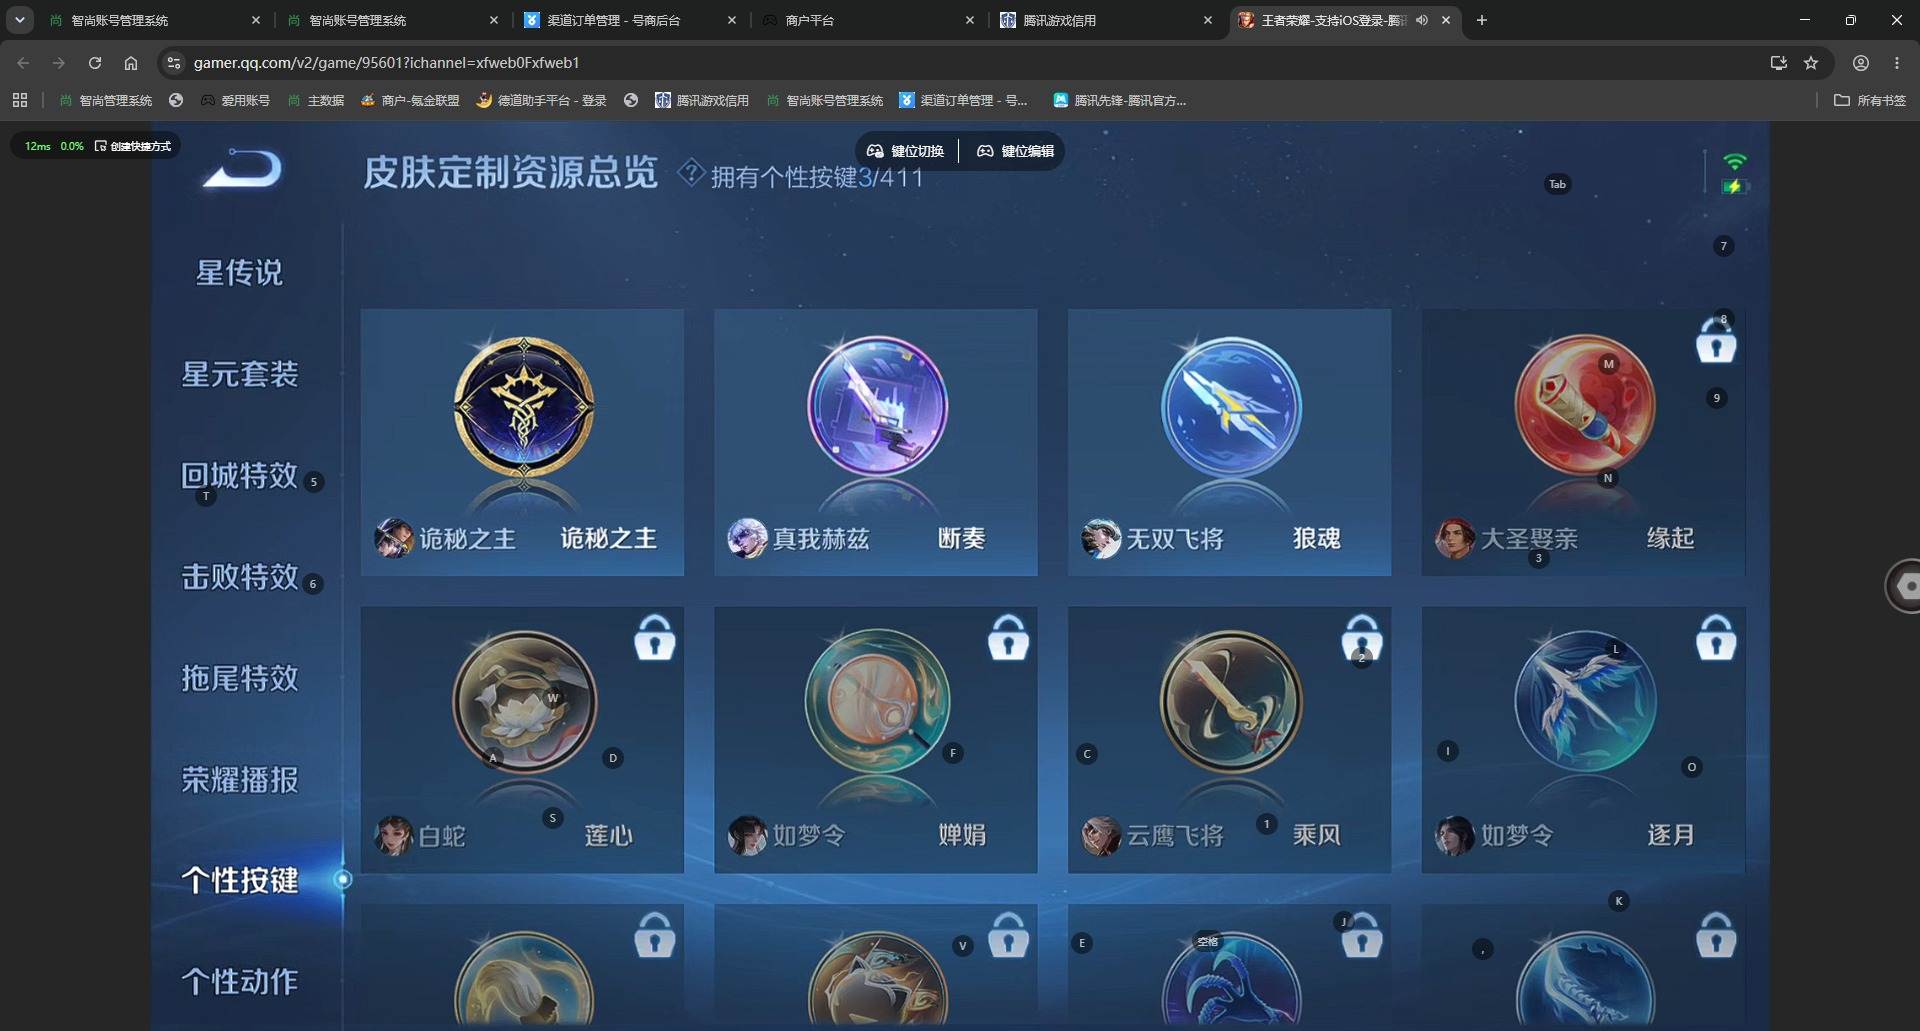
Task: Select 拖尾特效 in side menu
Action: pos(239,678)
